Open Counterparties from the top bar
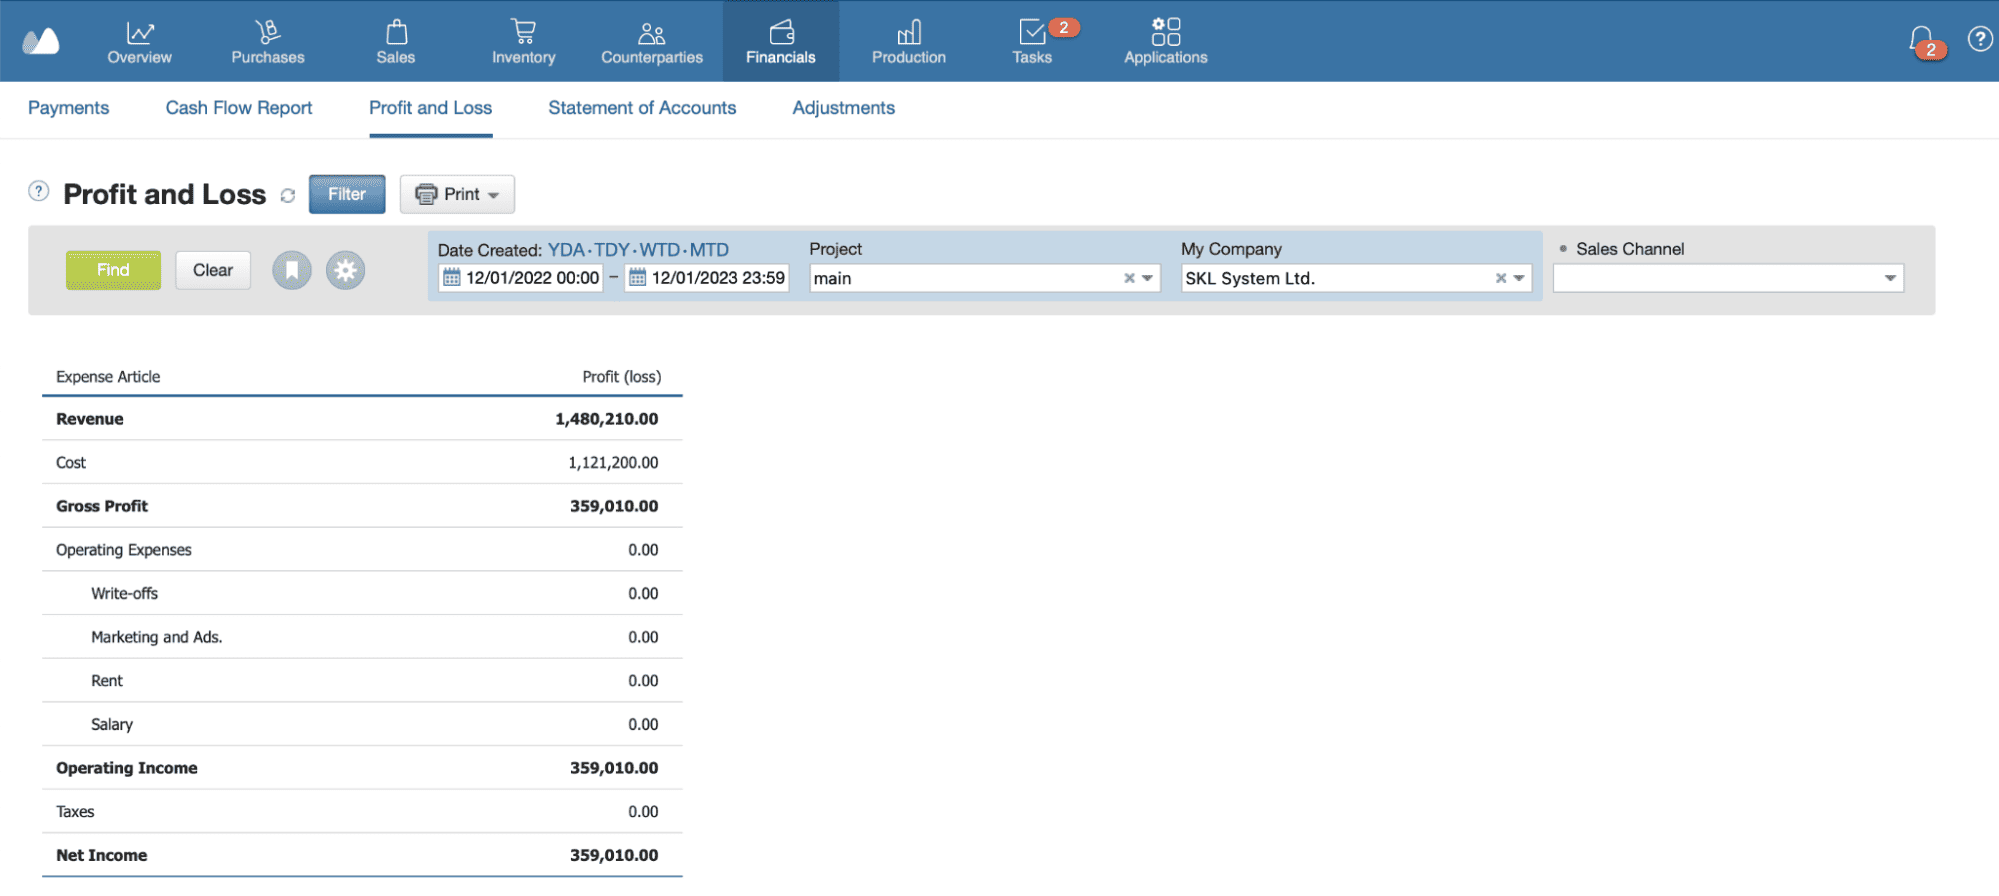The width and height of the screenshot is (1999, 896). (x=651, y=41)
